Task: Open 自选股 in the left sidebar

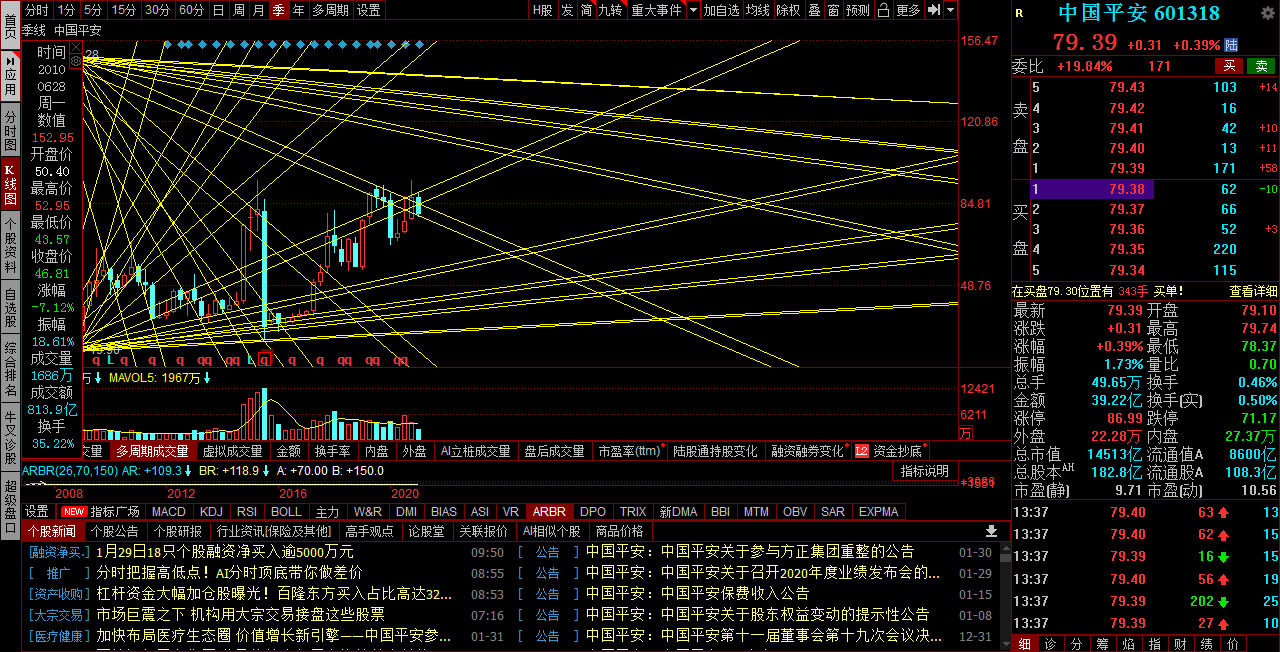Action: pyautogui.click(x=10, y=305)
